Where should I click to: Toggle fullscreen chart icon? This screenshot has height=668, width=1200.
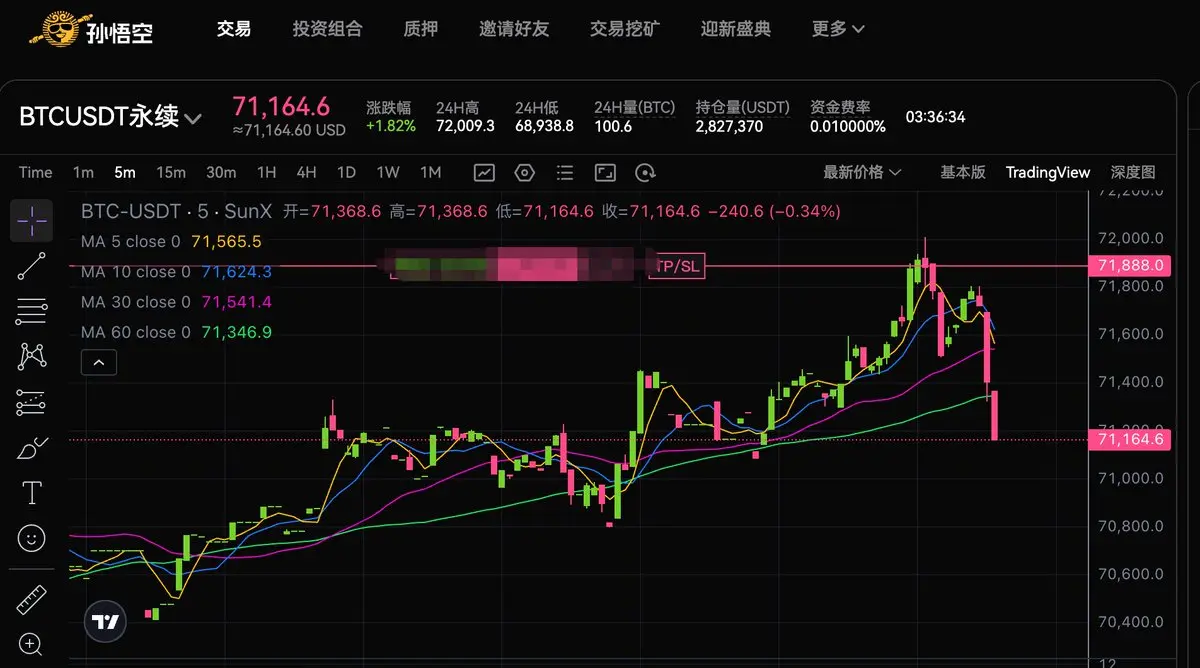605,172
